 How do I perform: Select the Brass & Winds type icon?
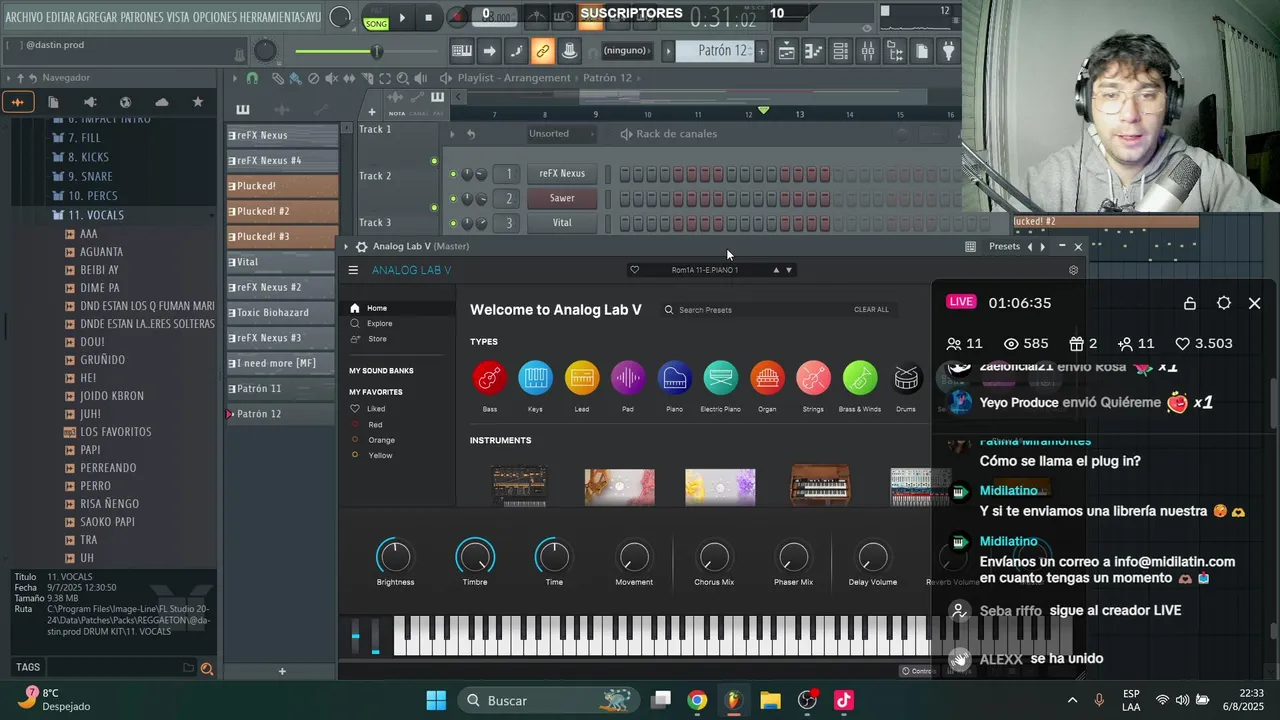860,378
